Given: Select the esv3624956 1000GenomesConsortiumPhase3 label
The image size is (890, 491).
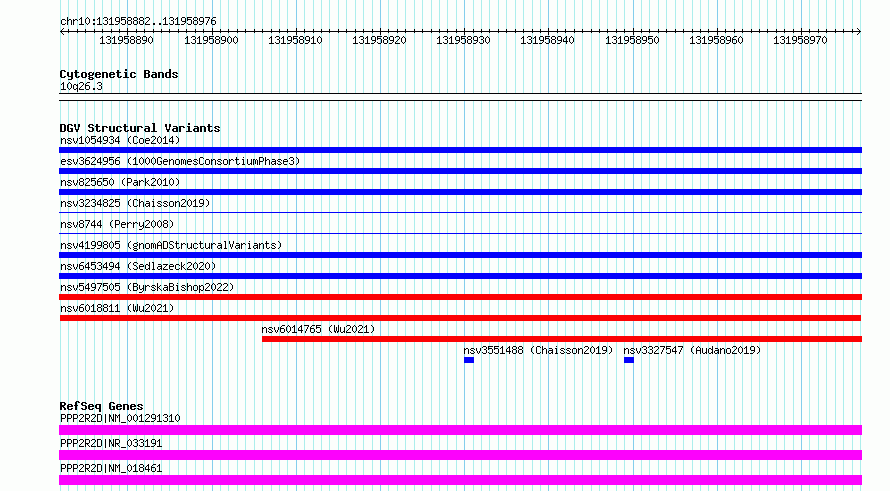Looking at the screenshot, I should point(180,161).
